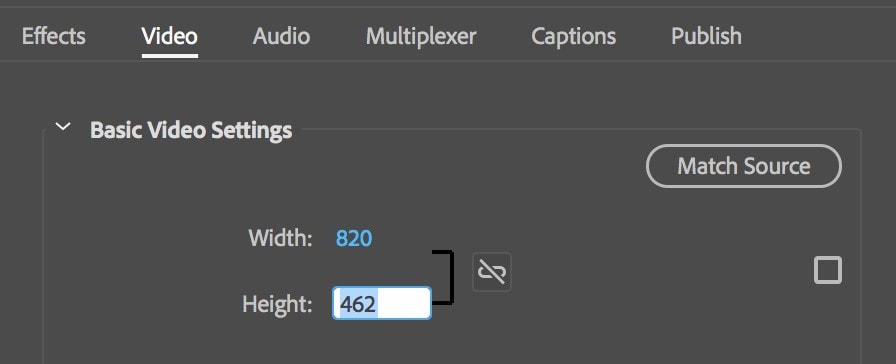Click the Height label

click(x=277, y=303)
